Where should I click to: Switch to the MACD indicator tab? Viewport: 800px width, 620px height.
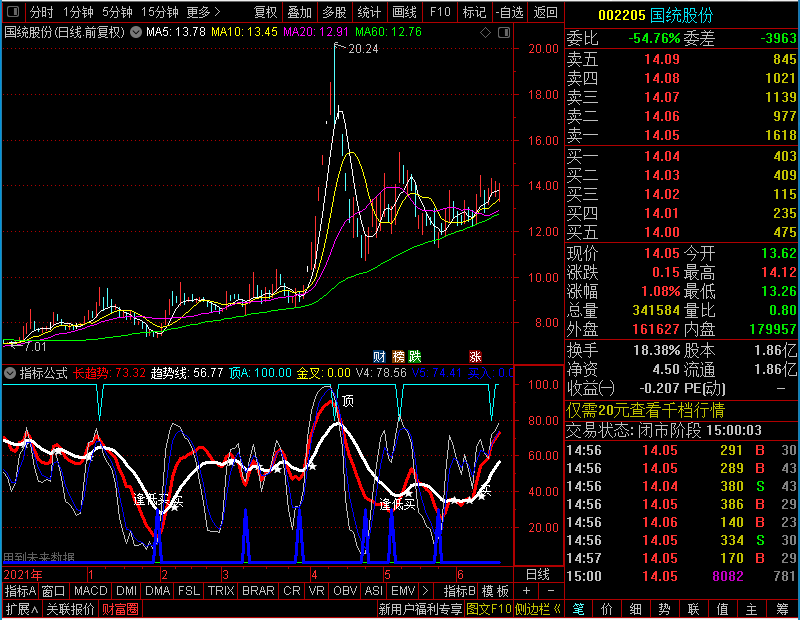90,591
